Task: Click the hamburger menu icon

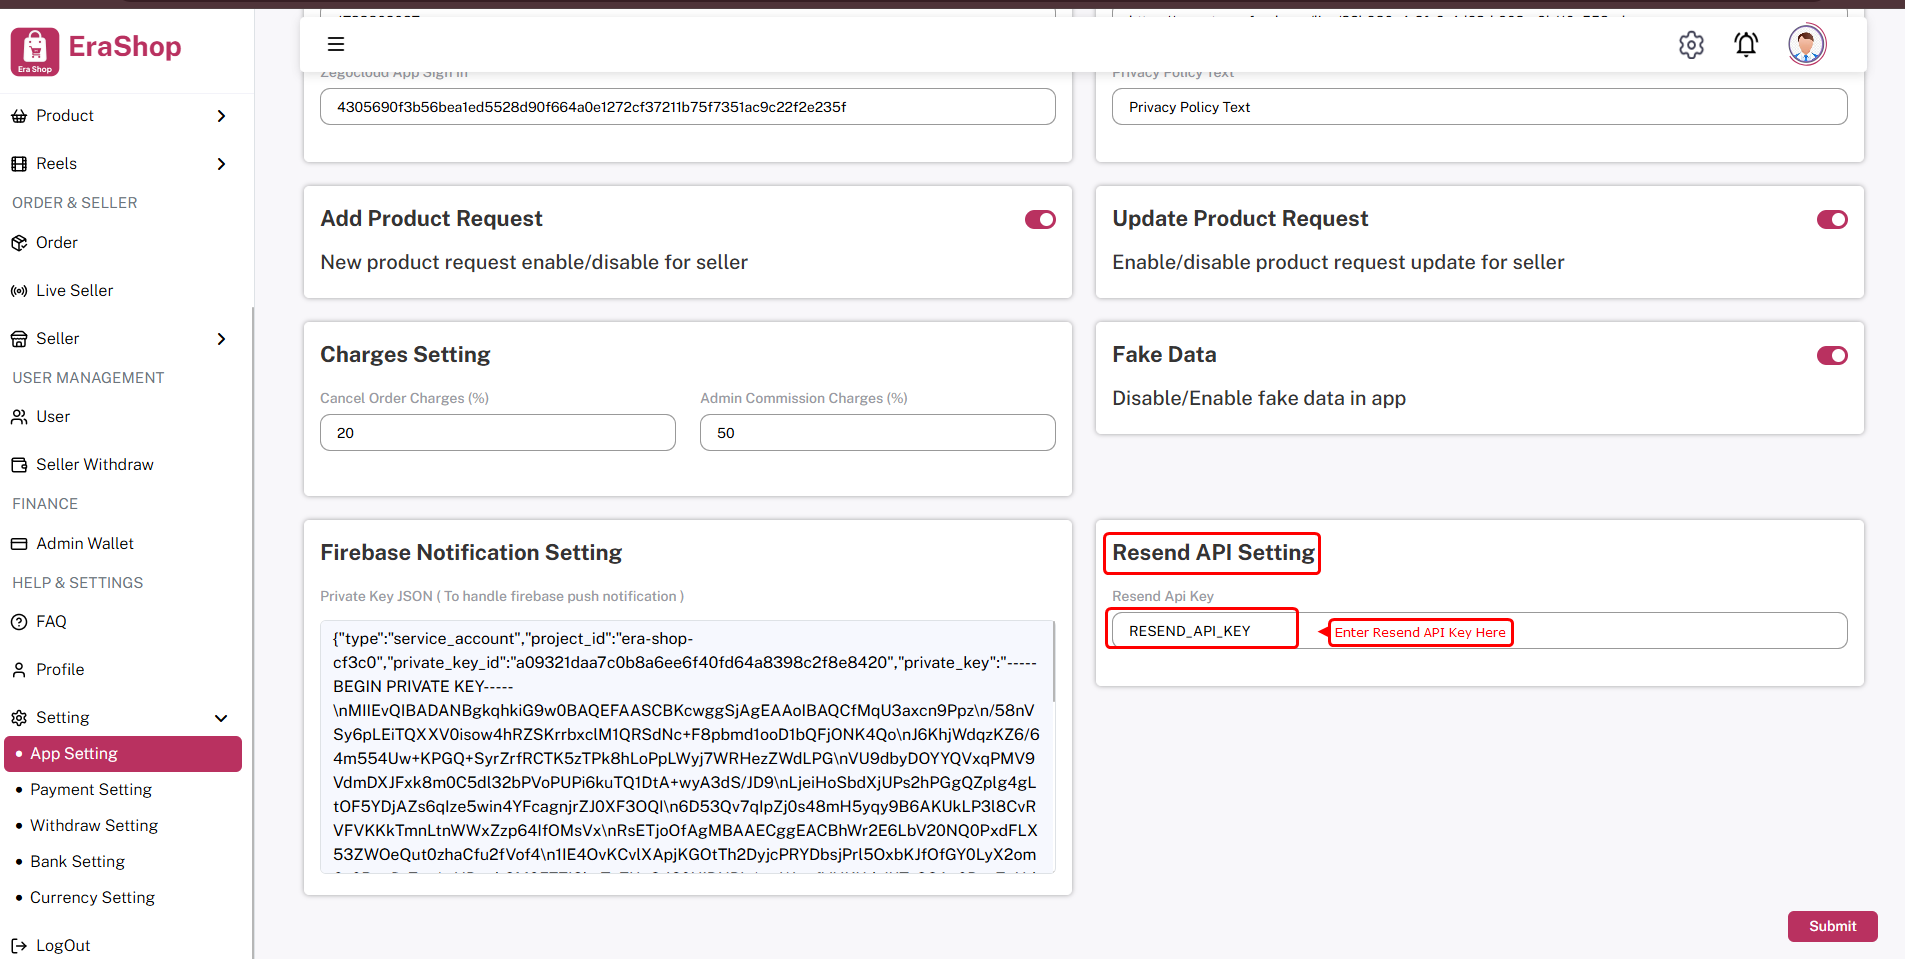Action: 336,44
